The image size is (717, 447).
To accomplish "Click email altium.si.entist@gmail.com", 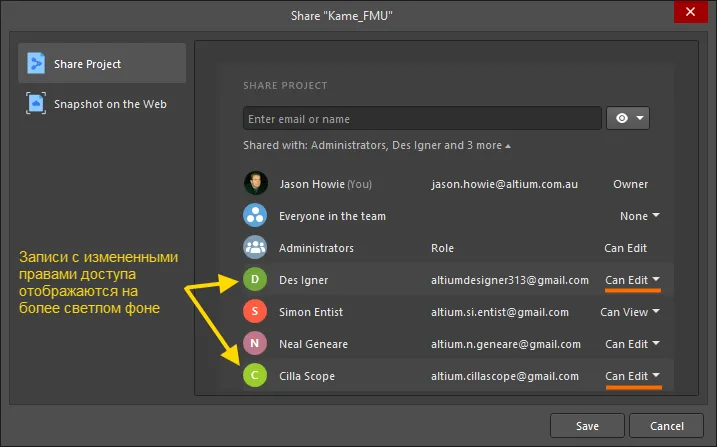I will tap(500, 312).
